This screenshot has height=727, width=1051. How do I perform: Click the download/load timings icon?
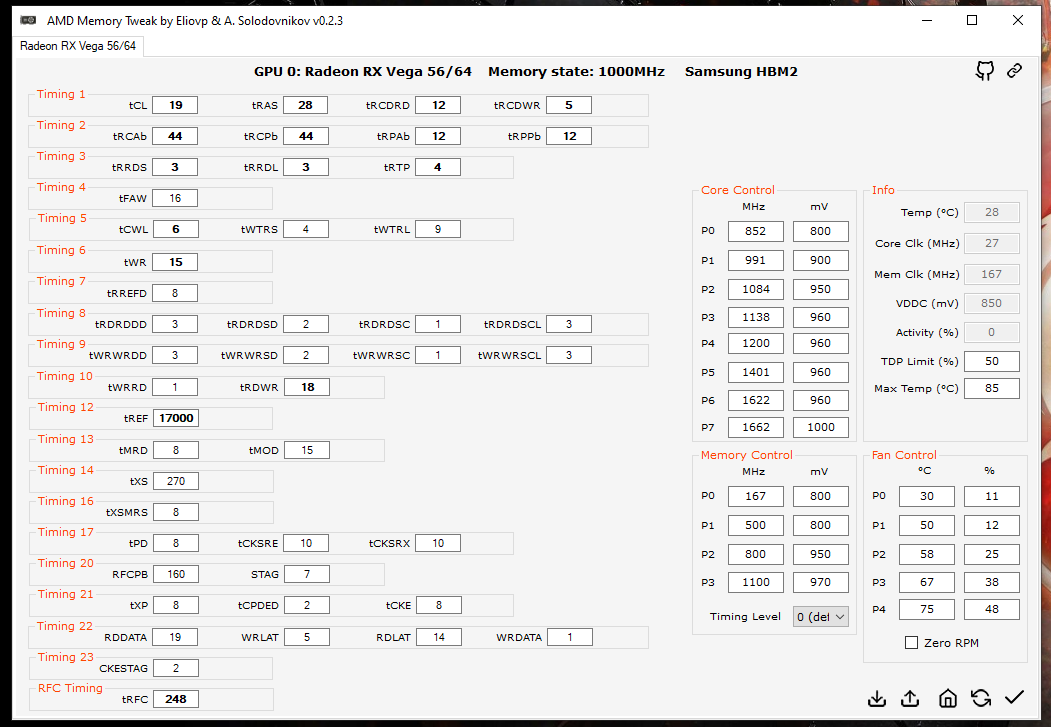877,698
